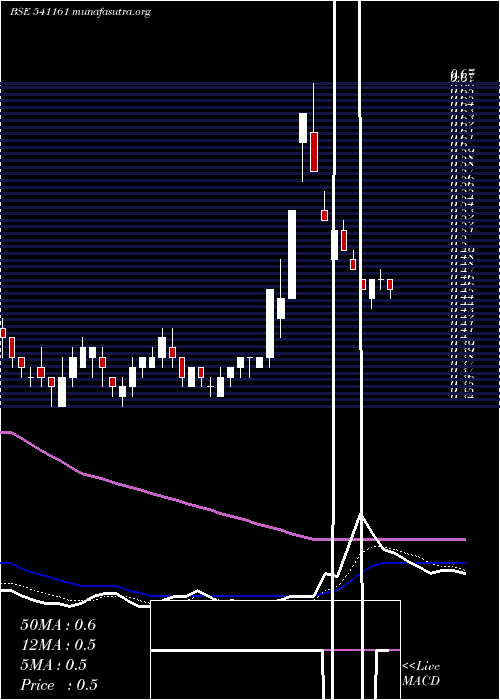Select the "50MA : 0.6" legend value

coord(58,625)
